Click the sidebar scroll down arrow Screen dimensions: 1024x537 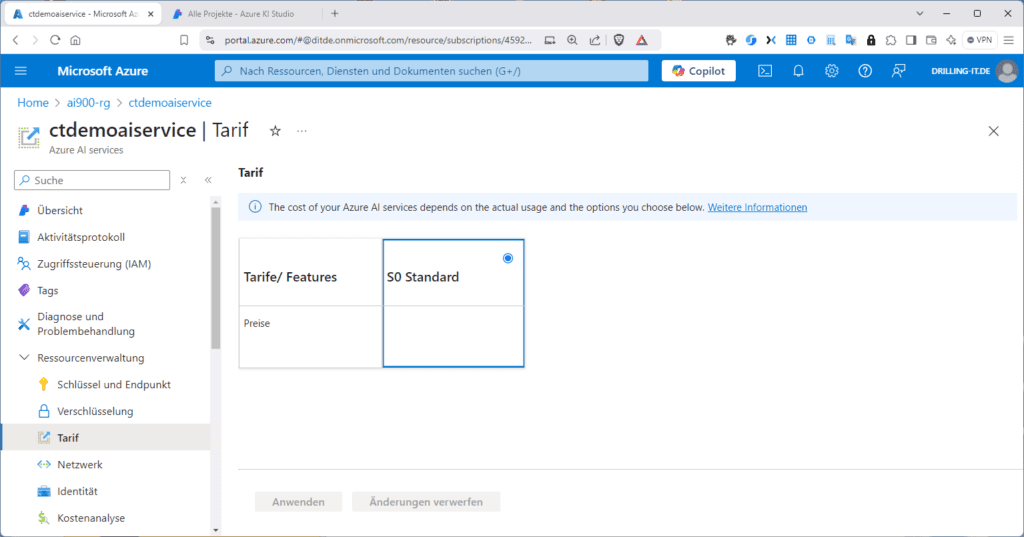[216, 530]
